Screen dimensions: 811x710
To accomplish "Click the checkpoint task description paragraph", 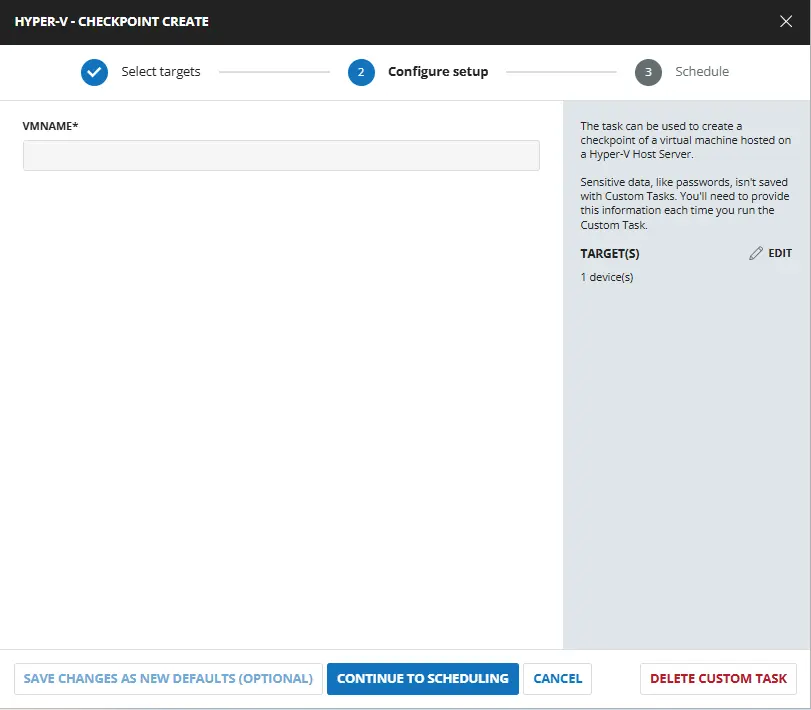I will 685,140.
